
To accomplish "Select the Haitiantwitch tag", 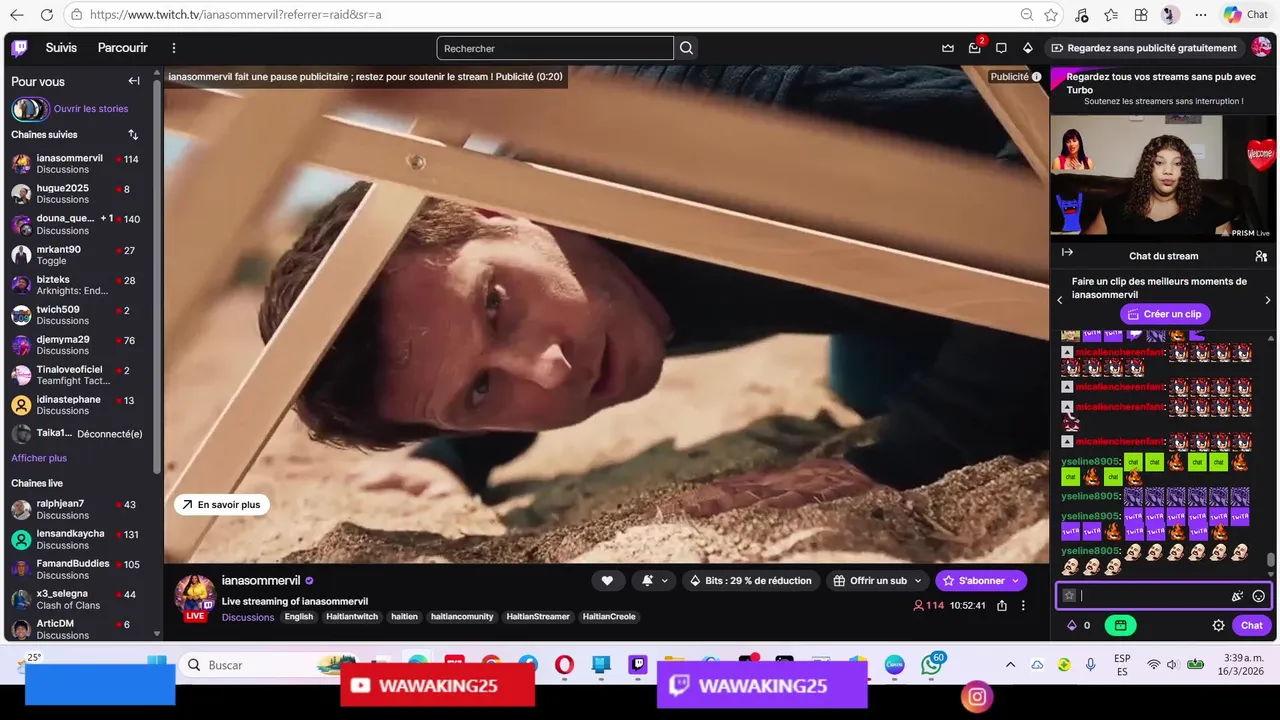I will (x=352, y=617).
